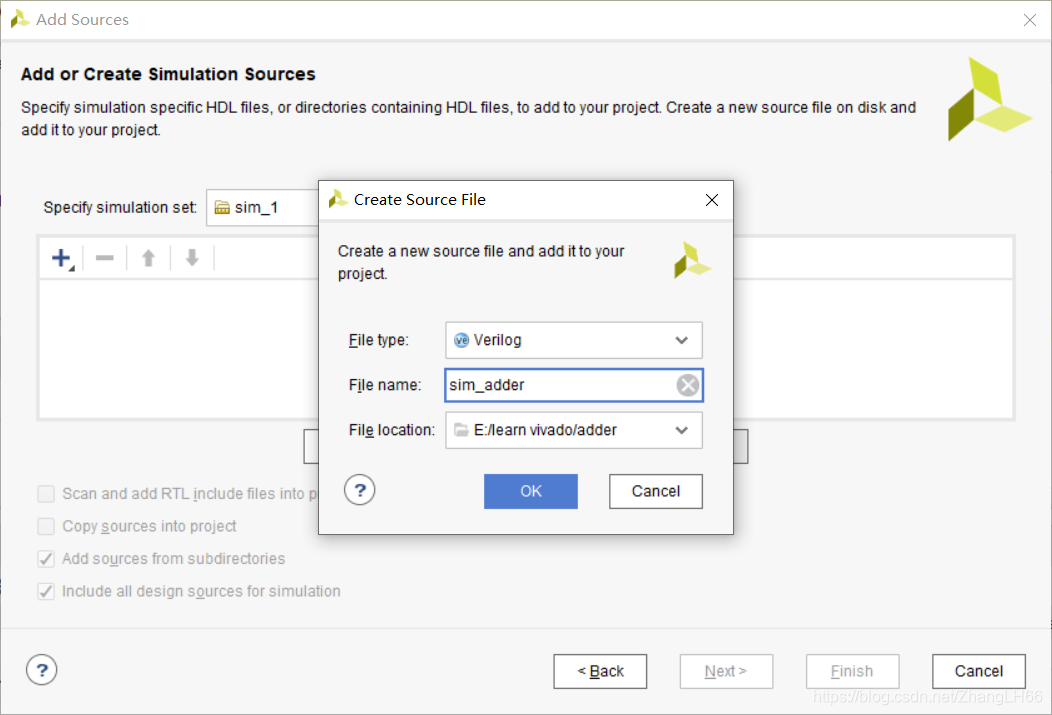This screenshot has height=715, width=1052.
Task: Click the Add files plus icon
Action: tap(61, 258)
